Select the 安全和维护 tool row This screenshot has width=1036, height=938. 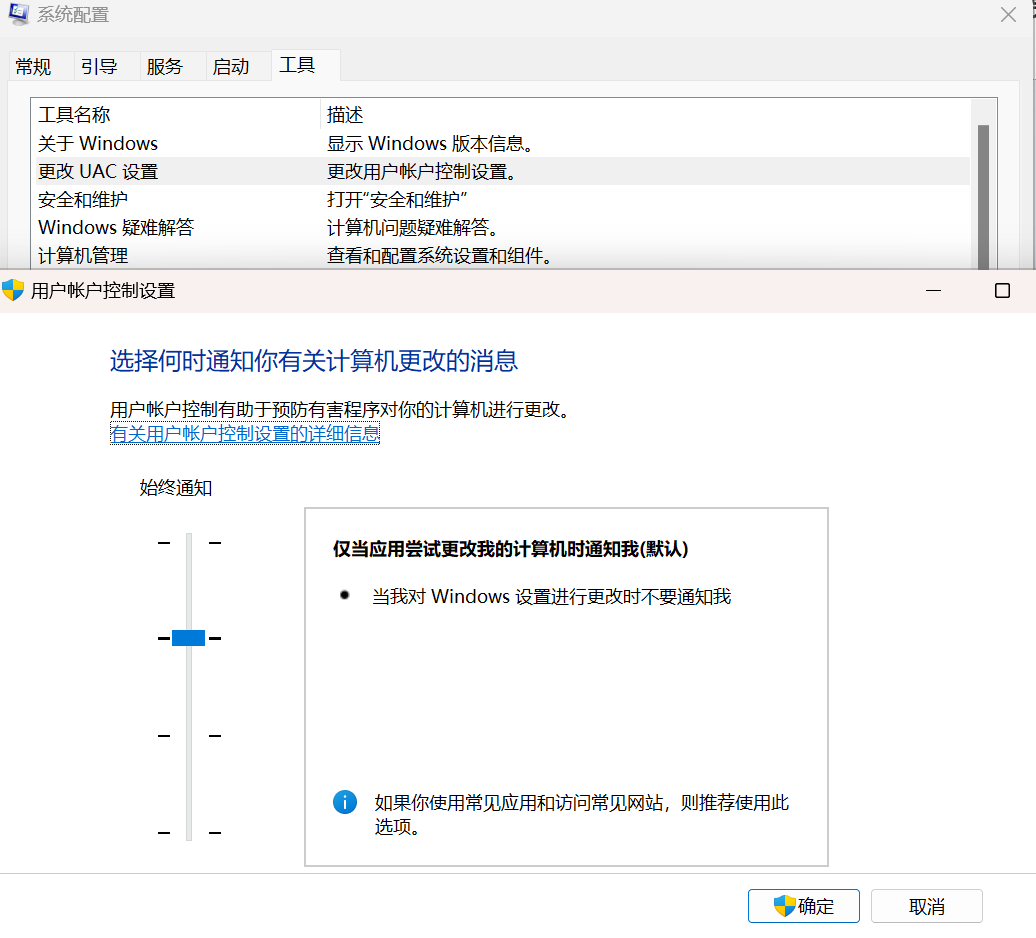pyautogui.click(x=83, y=199)
